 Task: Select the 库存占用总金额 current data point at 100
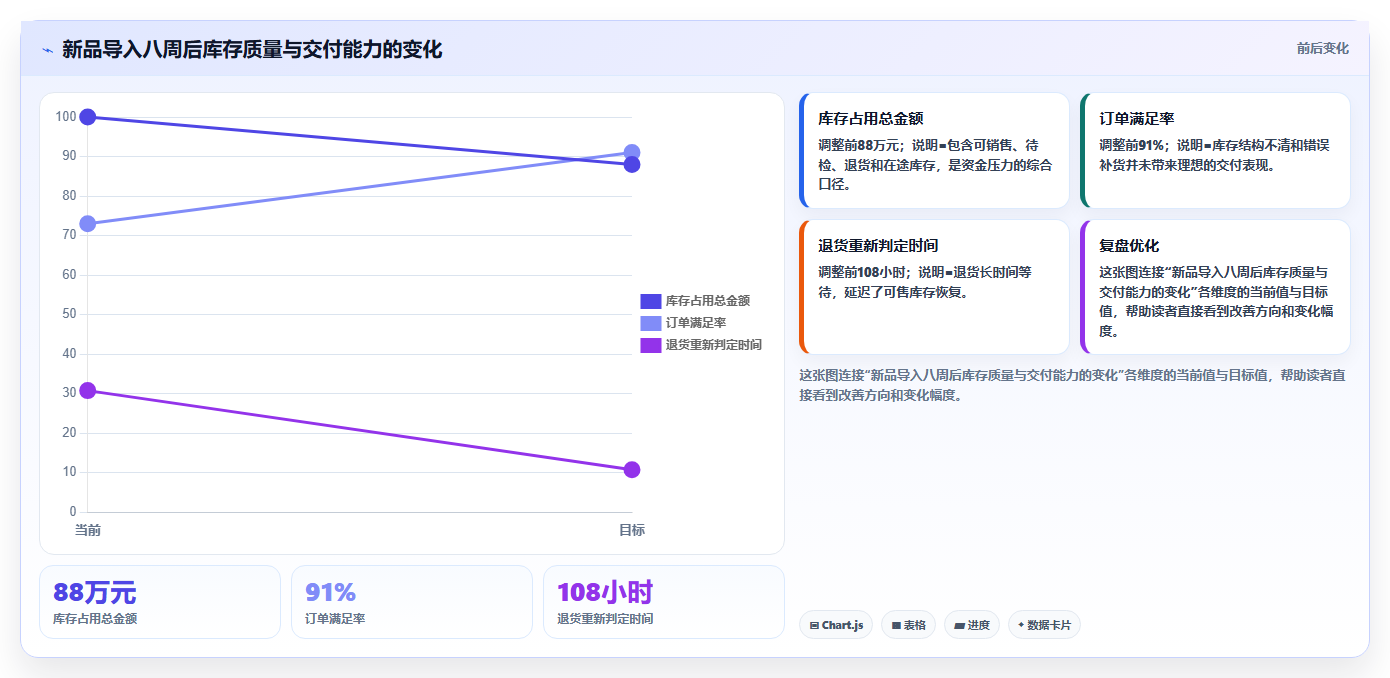[x=88, y=117]
